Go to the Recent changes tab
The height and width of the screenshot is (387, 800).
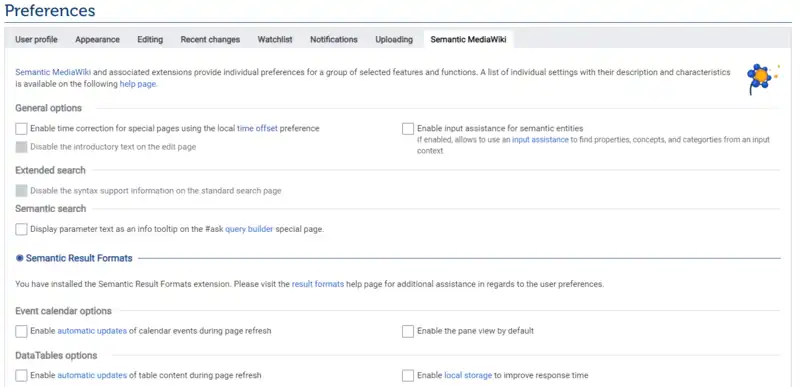pos(210,39)
